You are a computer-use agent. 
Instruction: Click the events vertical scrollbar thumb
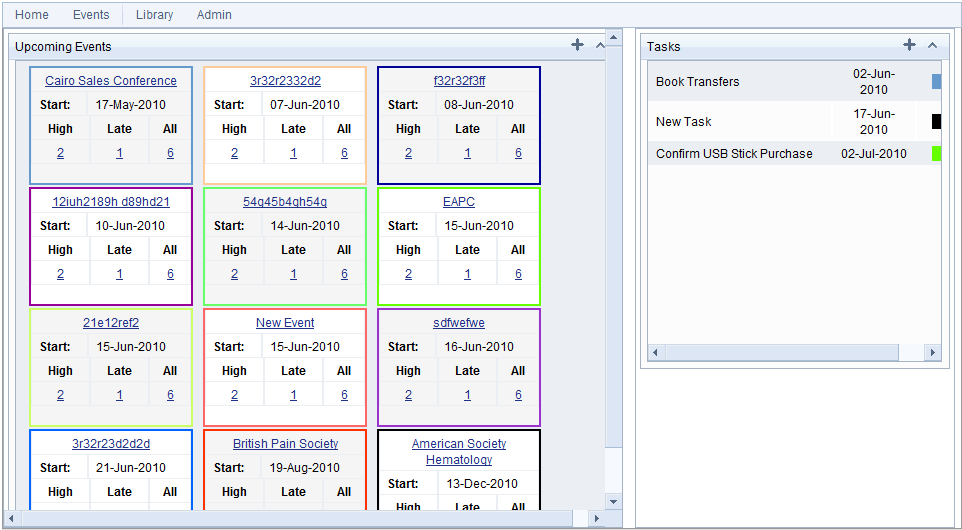(x=614, y=247)
